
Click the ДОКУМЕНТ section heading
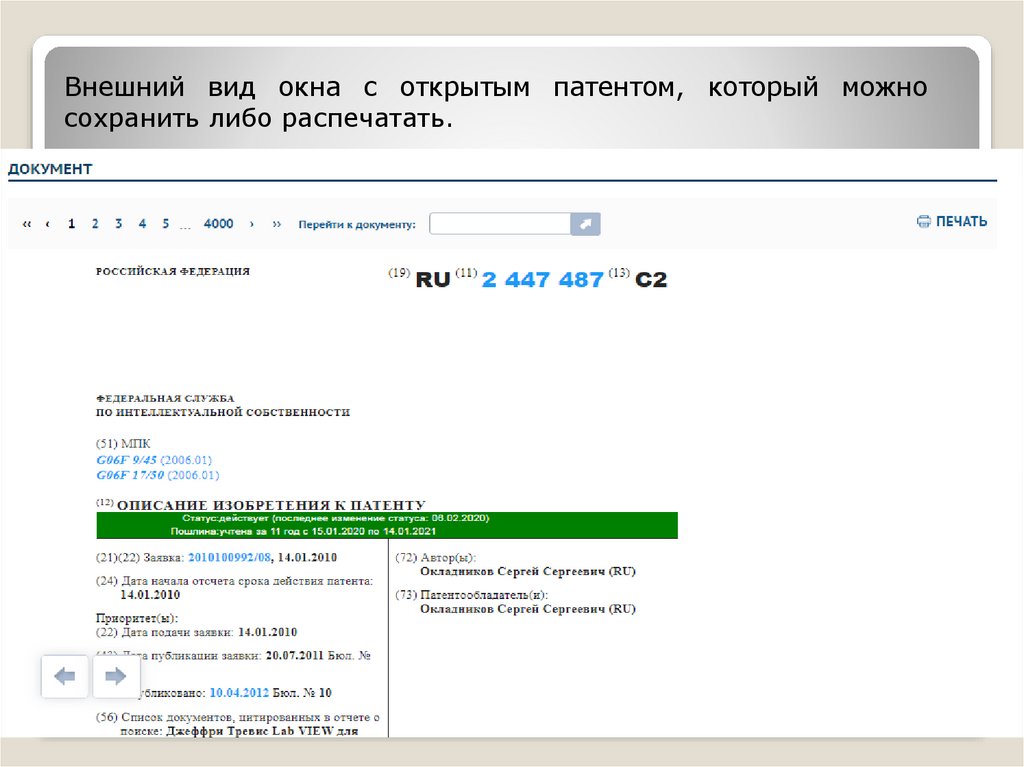pos(50,169)
